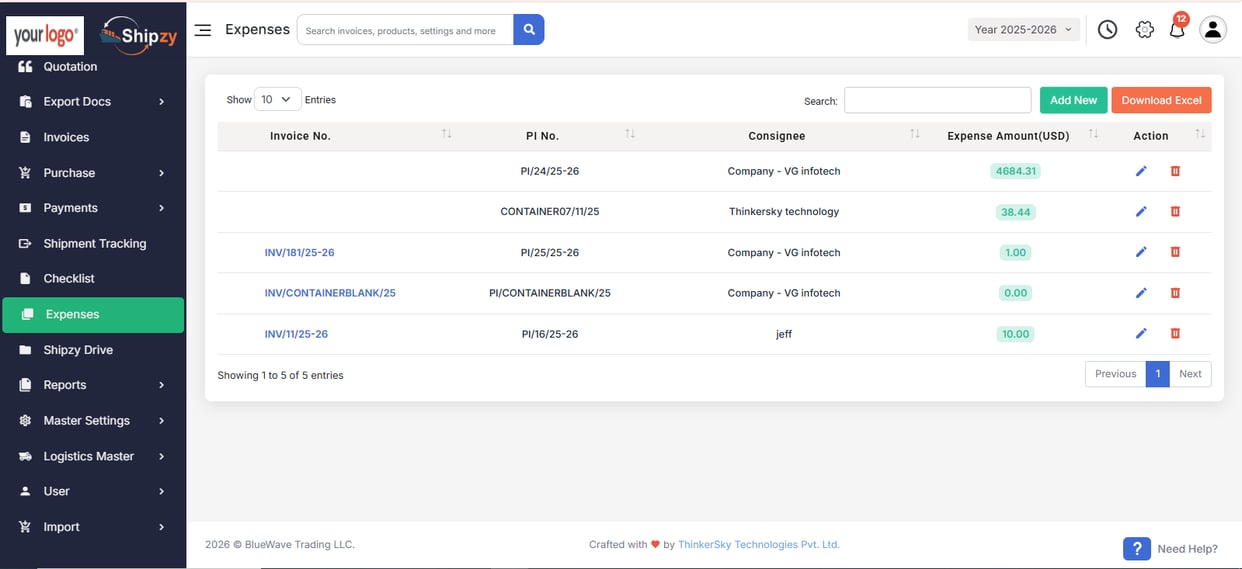1242x569 pixels.
Task: Open the Year 2025-2026 dropdown
Action: coord(1023,30)
